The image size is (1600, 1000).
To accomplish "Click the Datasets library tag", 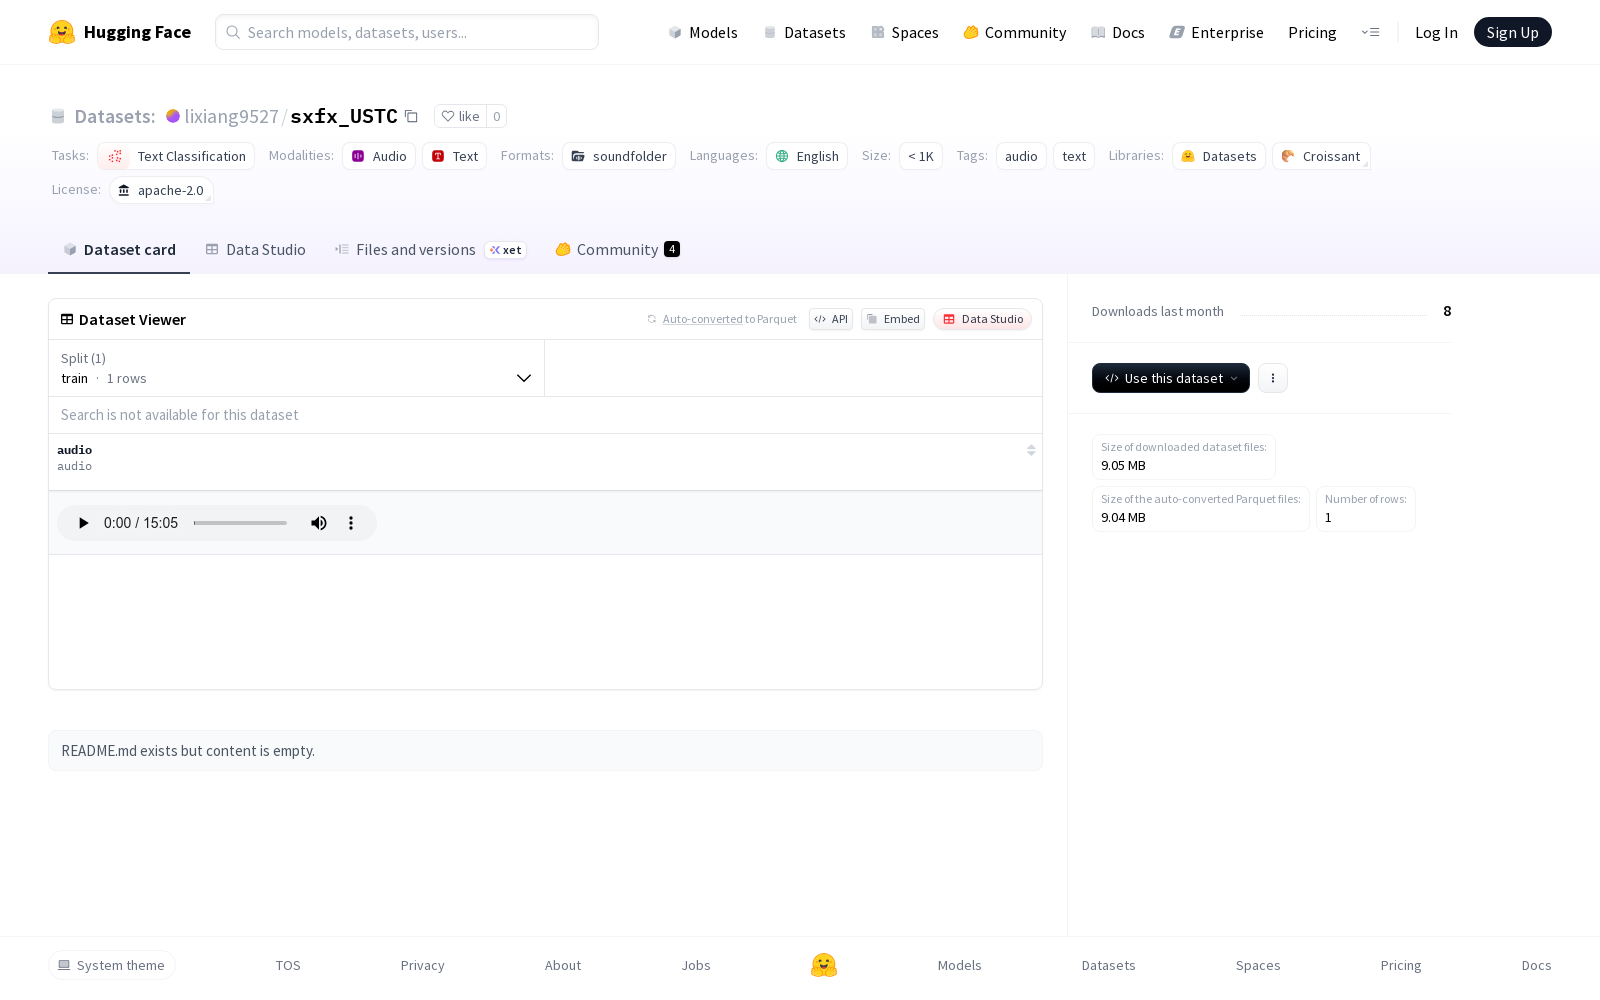I will click(1219, 156).
